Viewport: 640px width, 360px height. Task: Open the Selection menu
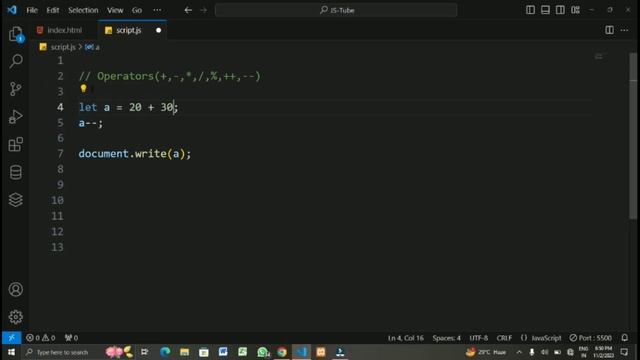click(x=83, y=10)
